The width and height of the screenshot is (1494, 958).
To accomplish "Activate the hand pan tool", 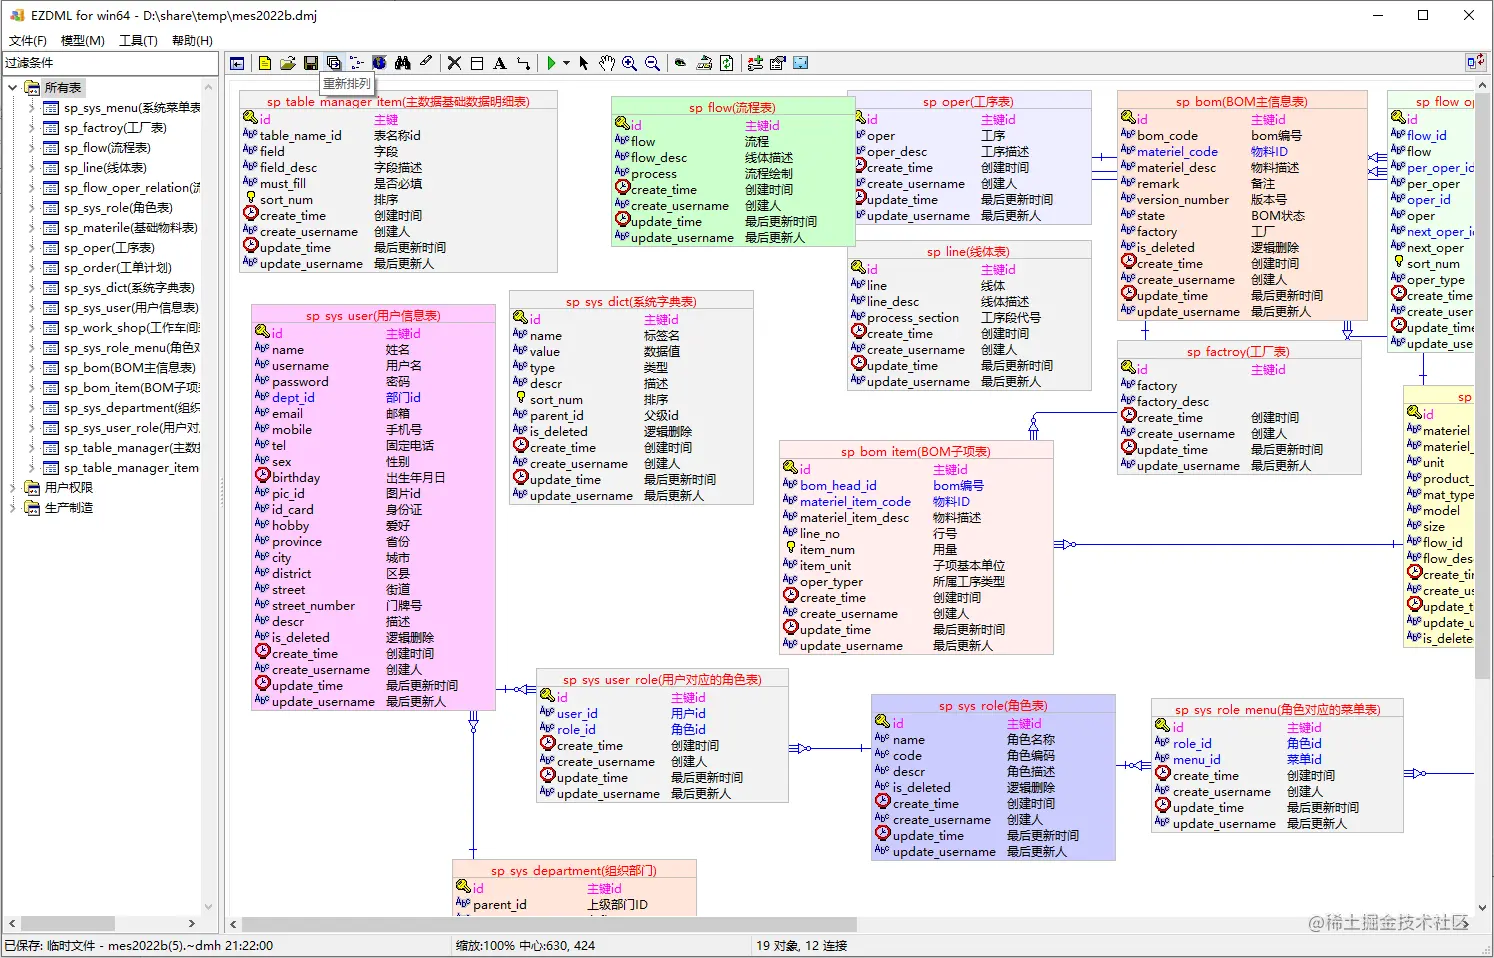I will 606,63.
